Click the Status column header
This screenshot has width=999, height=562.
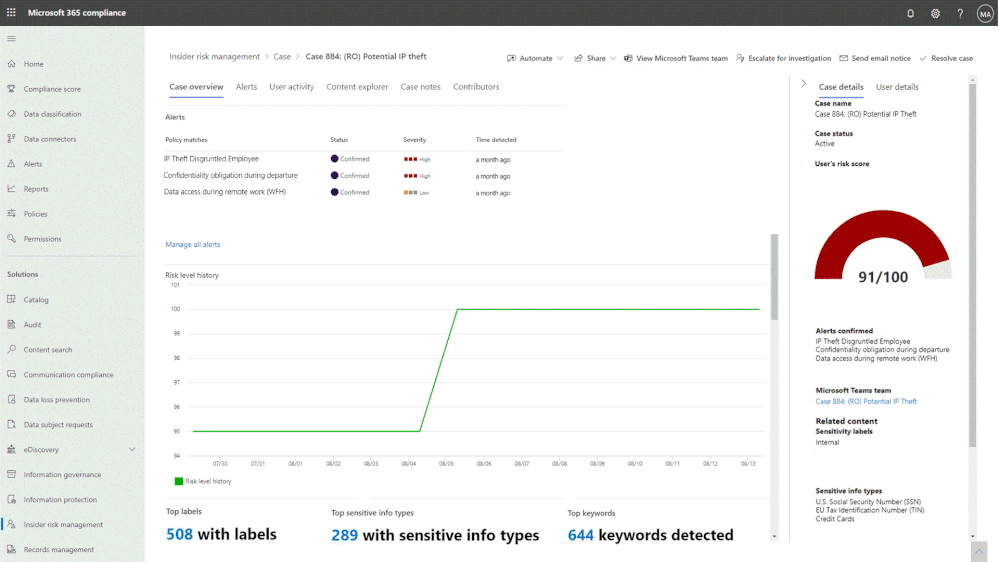point(339,140)
